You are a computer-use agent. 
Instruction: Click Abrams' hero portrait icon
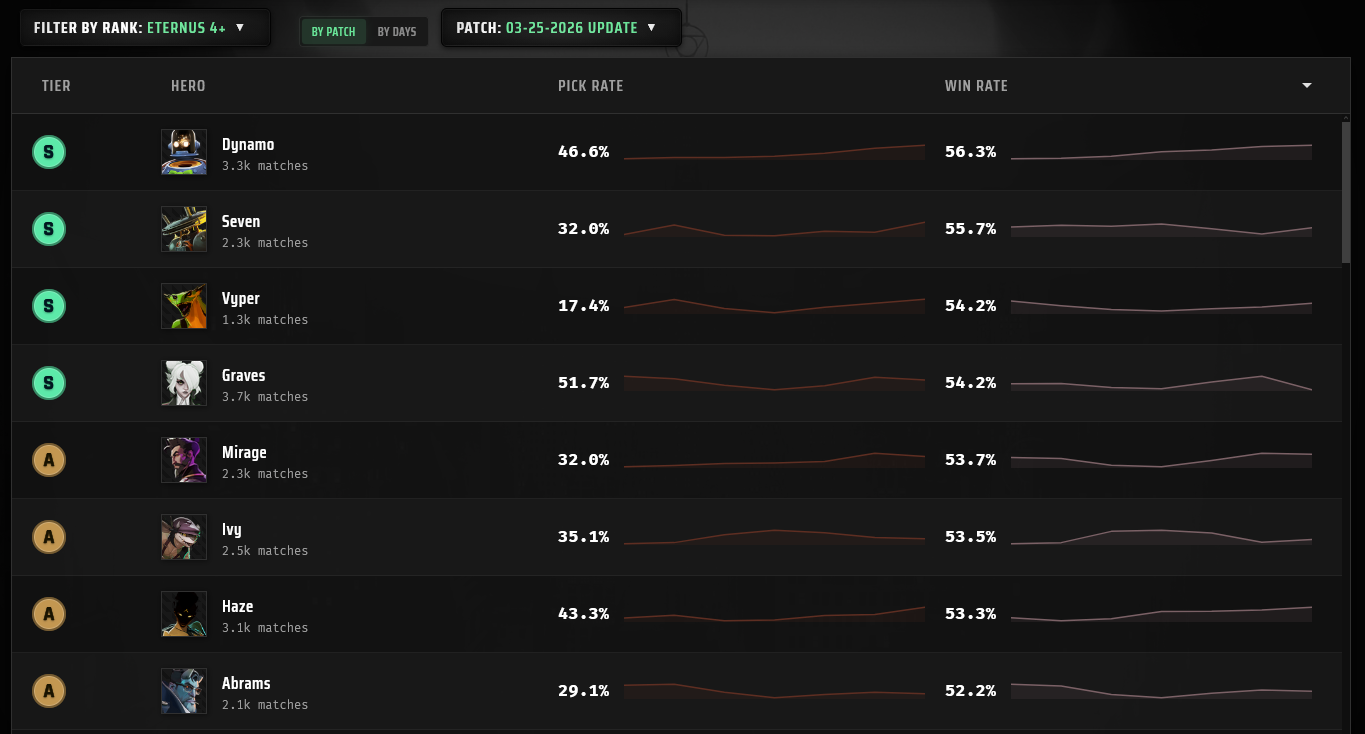(x=184, y=691)
